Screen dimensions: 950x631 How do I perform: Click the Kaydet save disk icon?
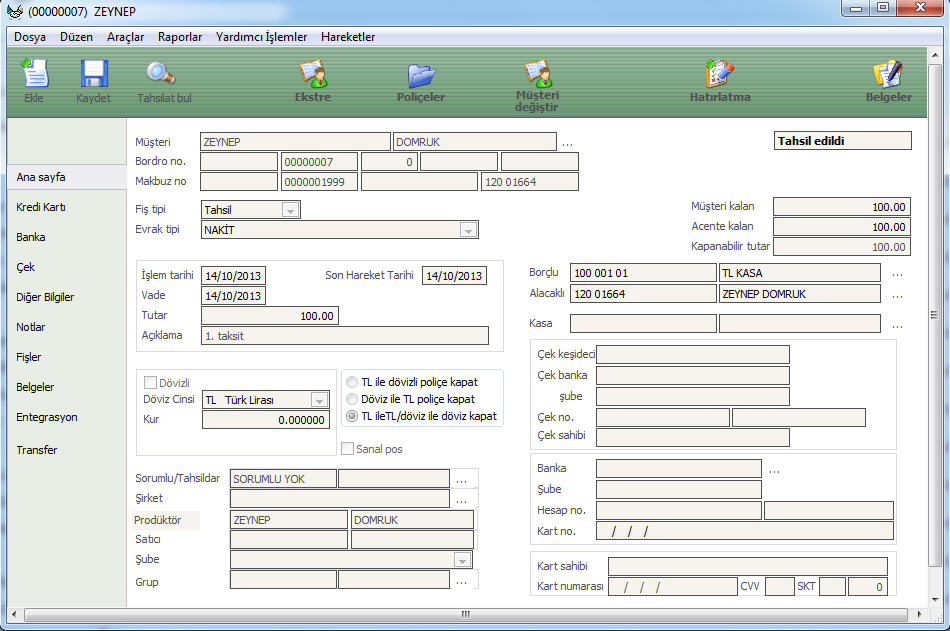click(93, 75)
